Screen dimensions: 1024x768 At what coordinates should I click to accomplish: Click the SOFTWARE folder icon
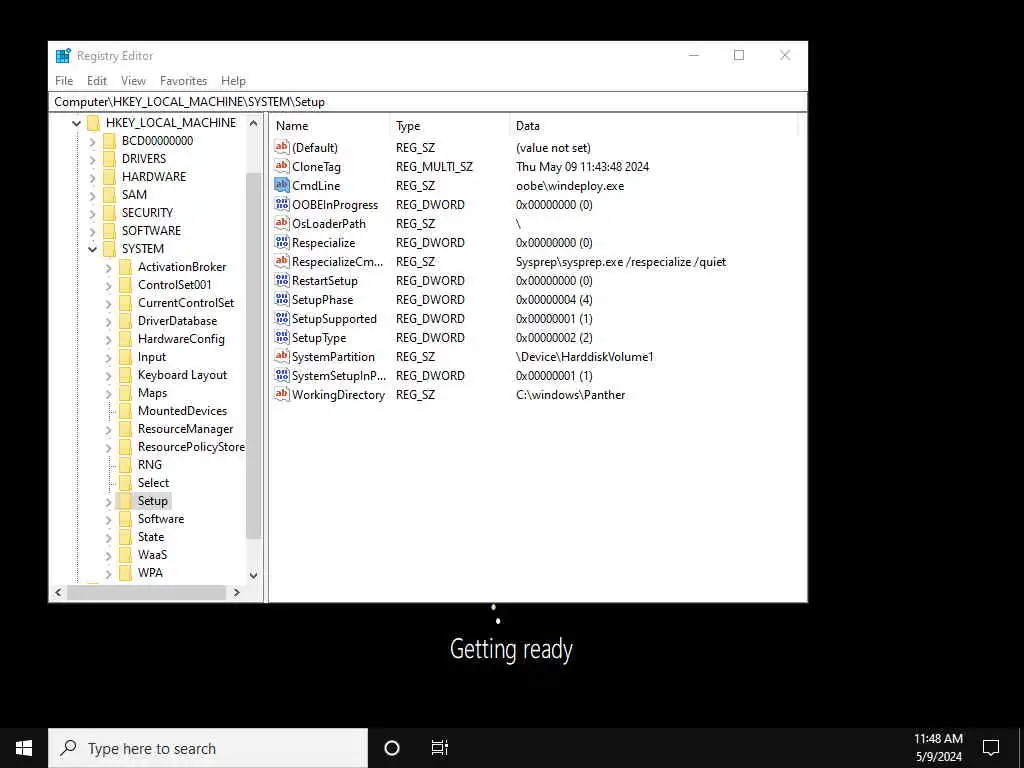(x=110, y=231)
